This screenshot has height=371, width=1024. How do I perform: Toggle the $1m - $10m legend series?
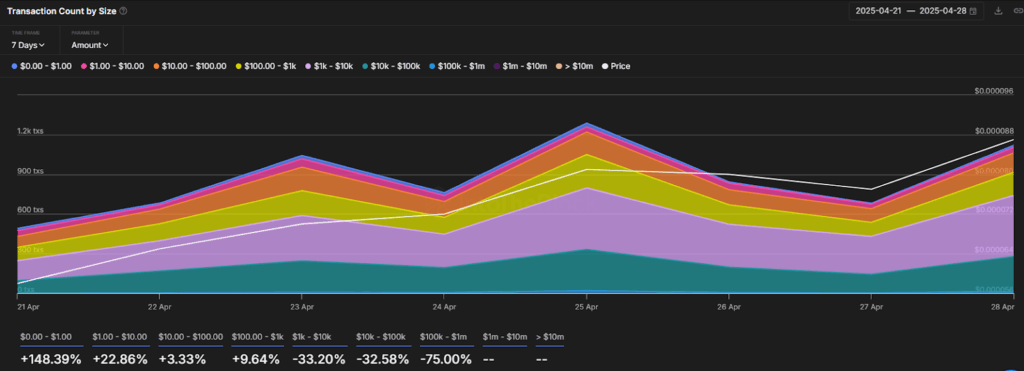(x=520, y=66)
